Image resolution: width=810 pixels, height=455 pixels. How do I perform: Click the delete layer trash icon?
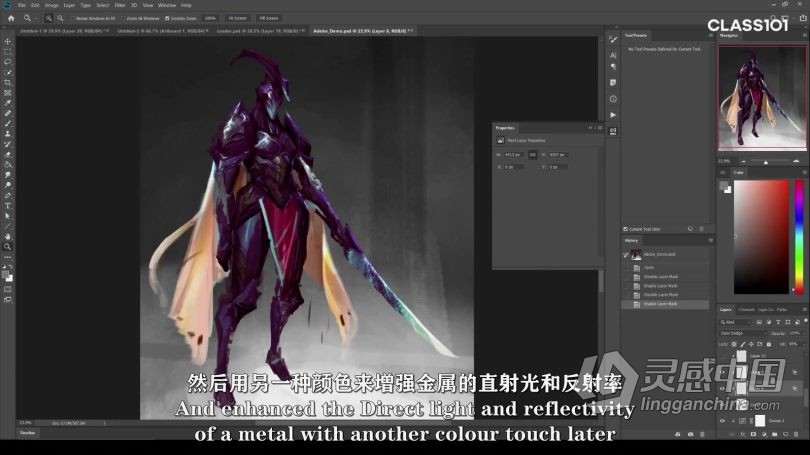[x=796, y=434]
